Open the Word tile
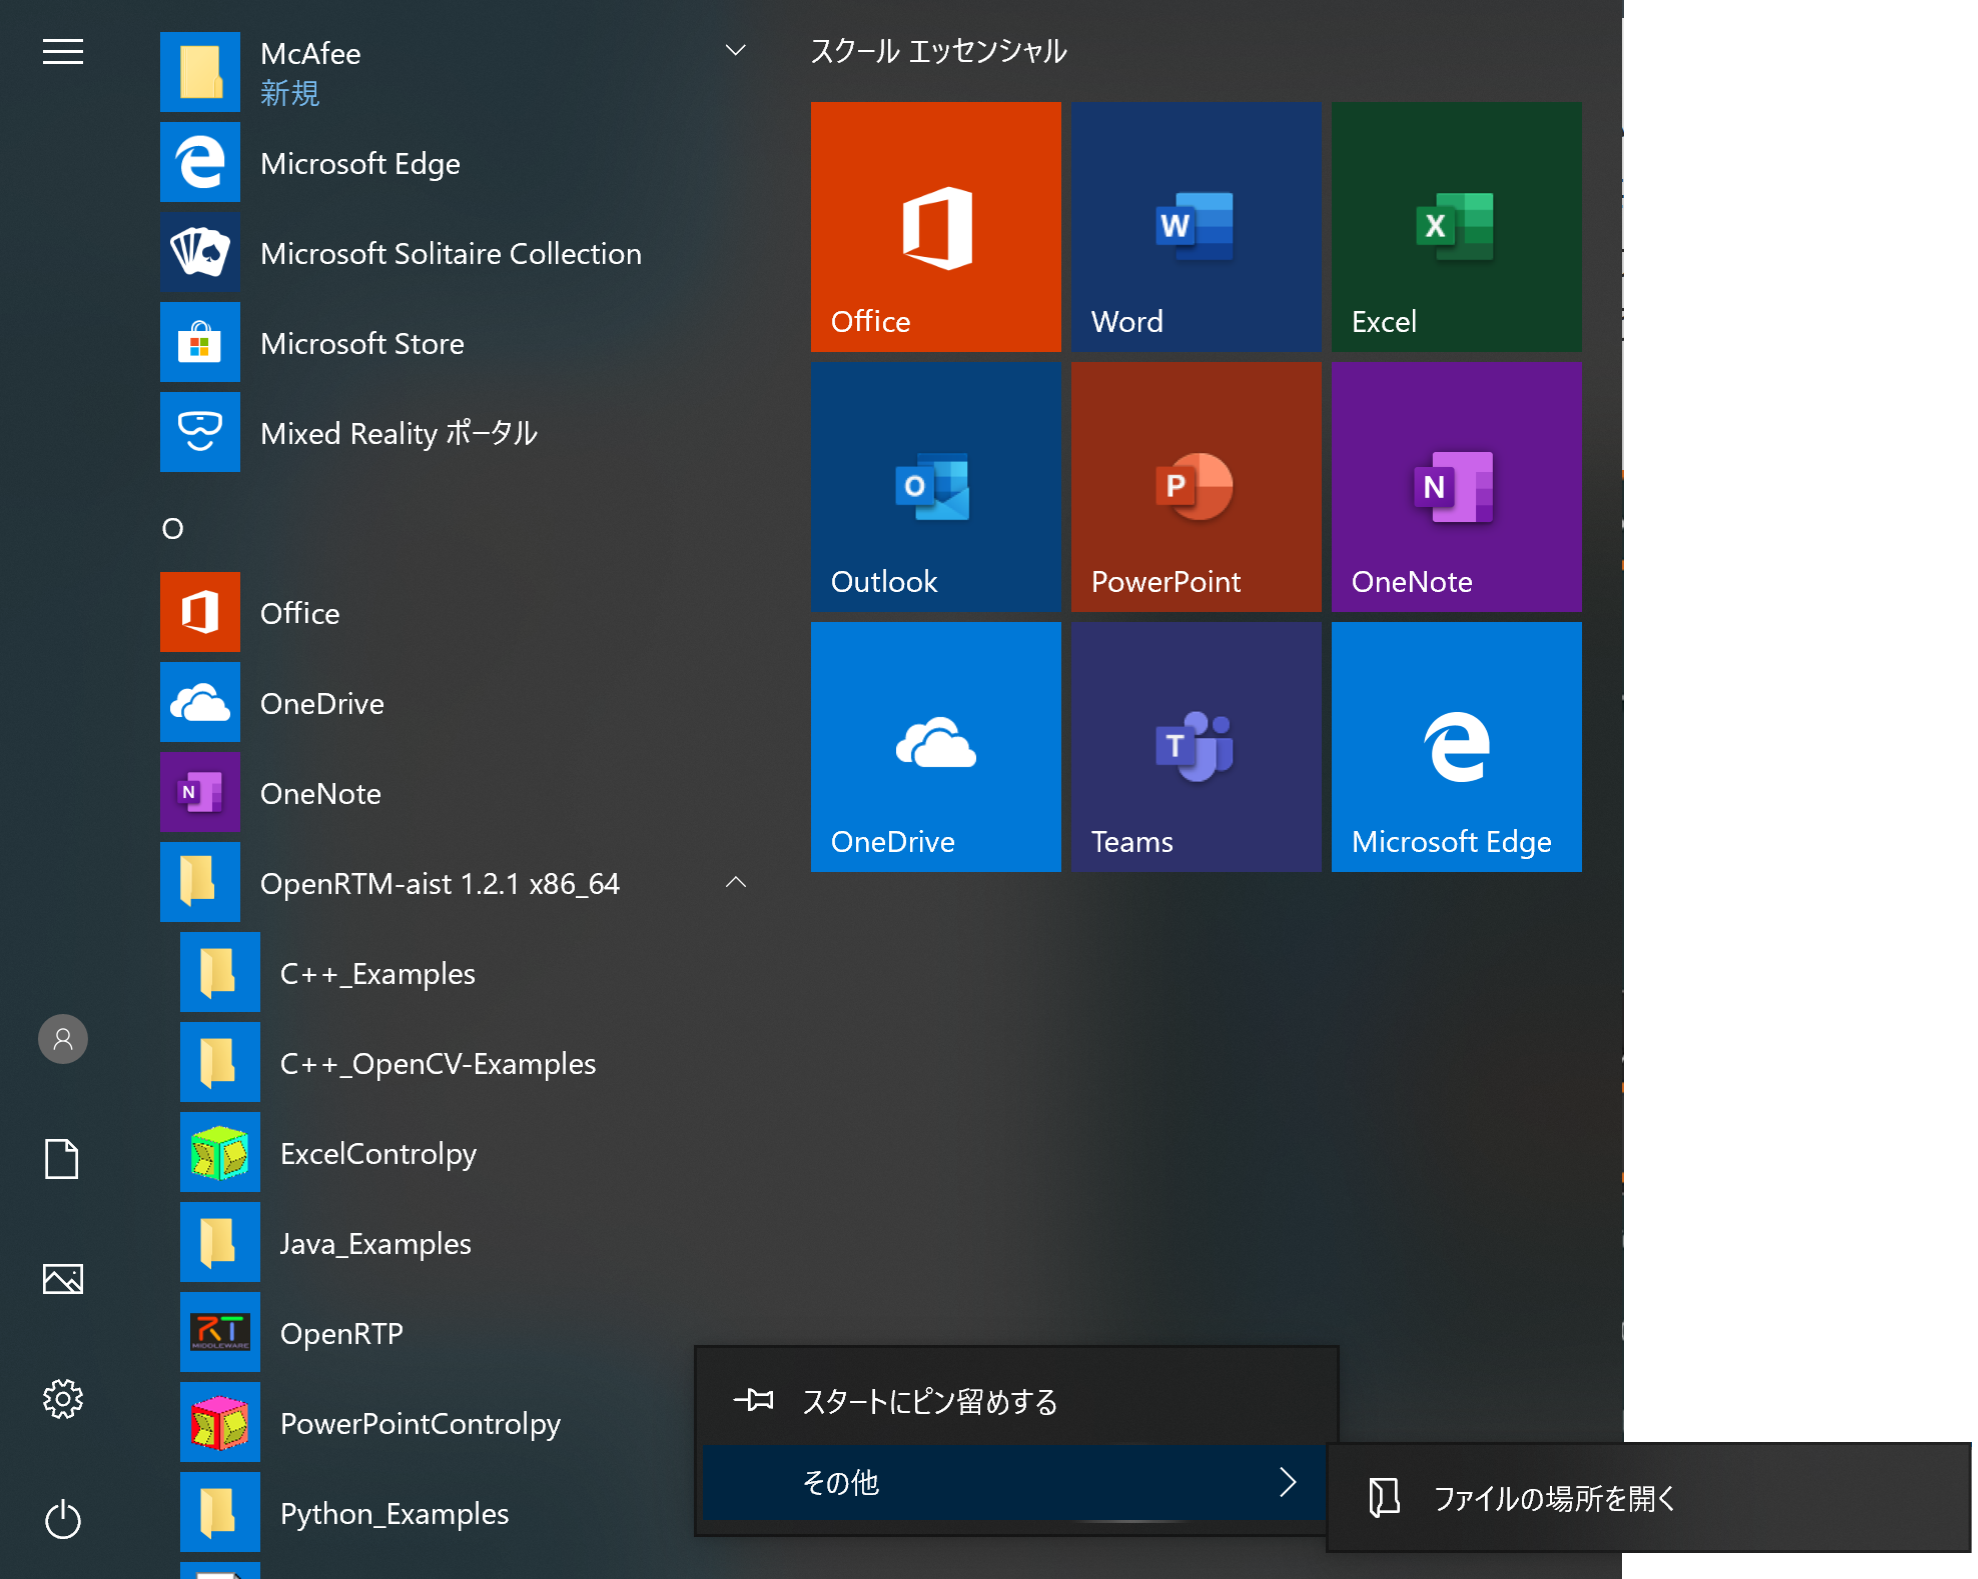Viewport: 1978px width, 1579px height. tap(1196, 227)
